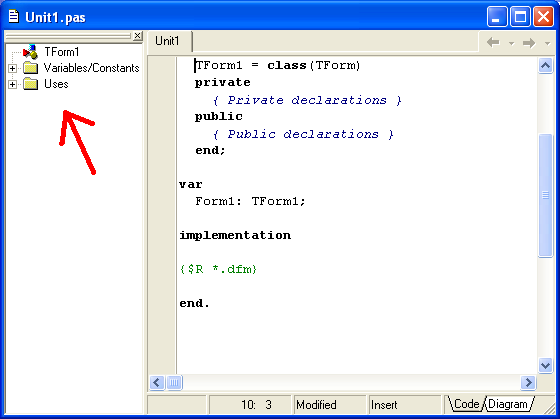
Task: Select the Variables/Constants tree item
Action: (91, 68)
